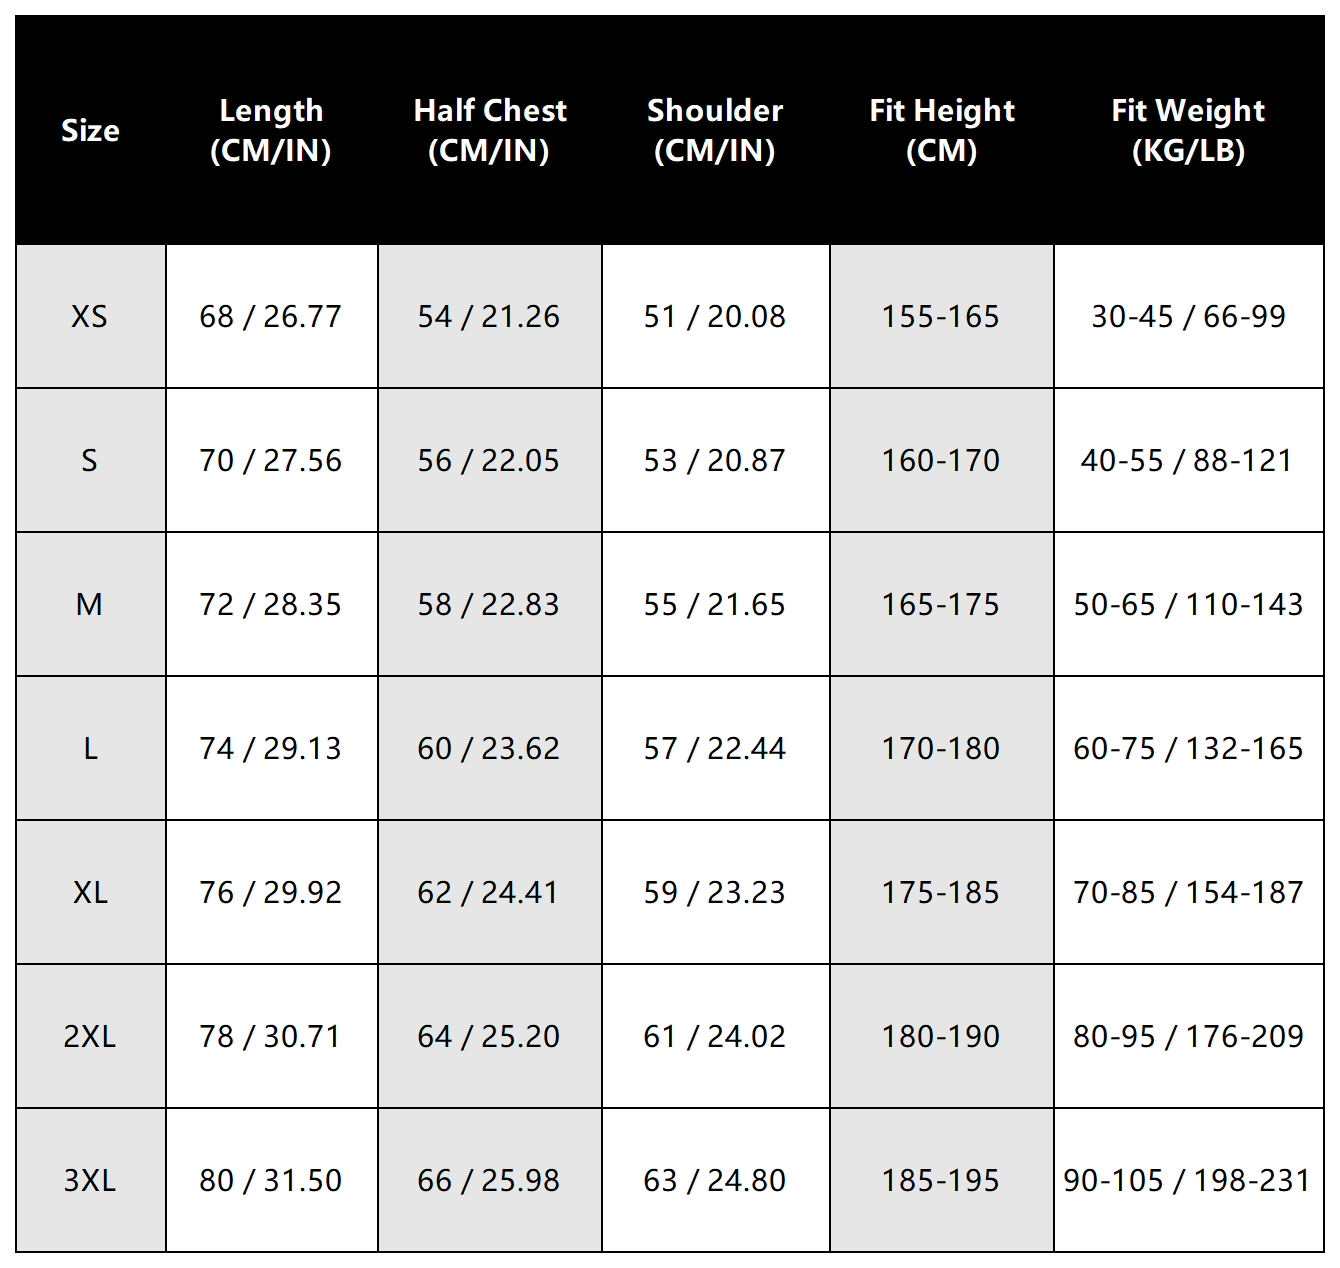This screenshot has width=1340, height=1268.
Task: Select the 2XL size cell
Action: tap(90, 1037)
